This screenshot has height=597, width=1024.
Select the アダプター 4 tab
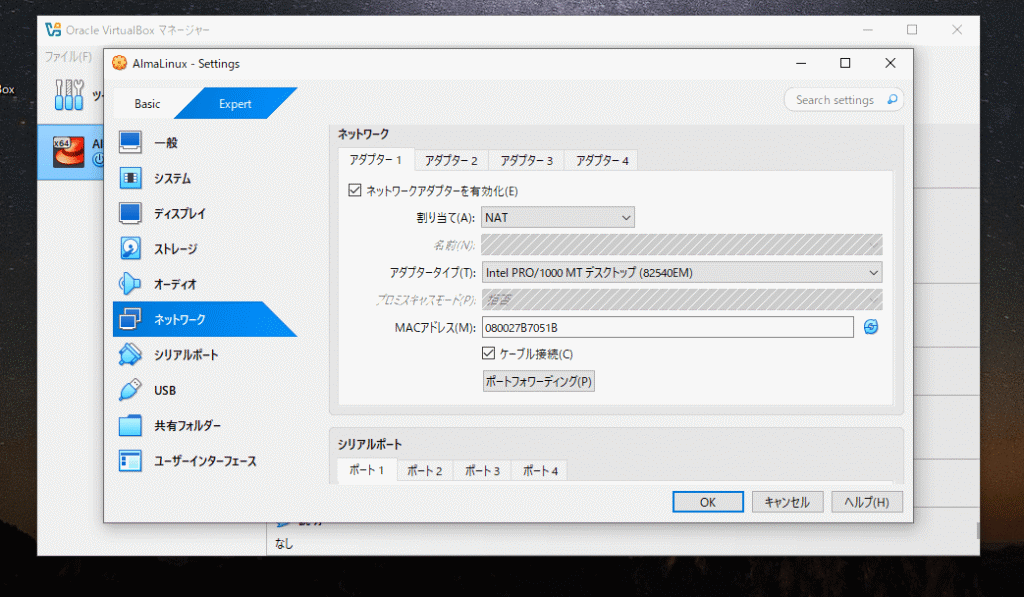pyautogui.click(x=602, y=161)
